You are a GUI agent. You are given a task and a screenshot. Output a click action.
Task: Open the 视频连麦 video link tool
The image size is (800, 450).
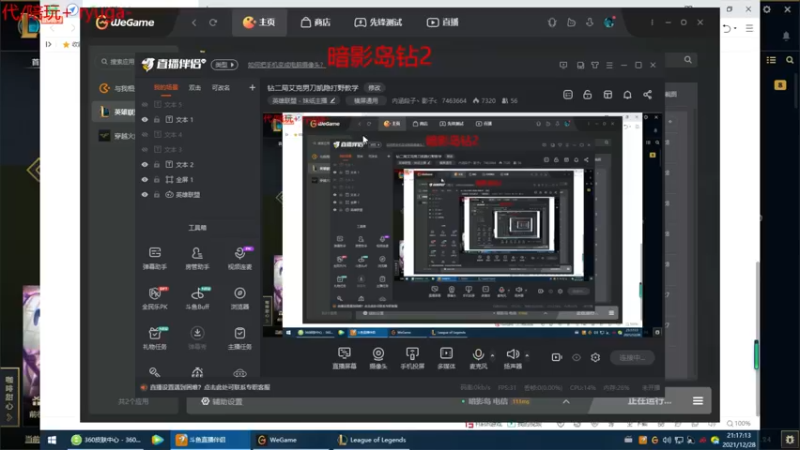239,258
